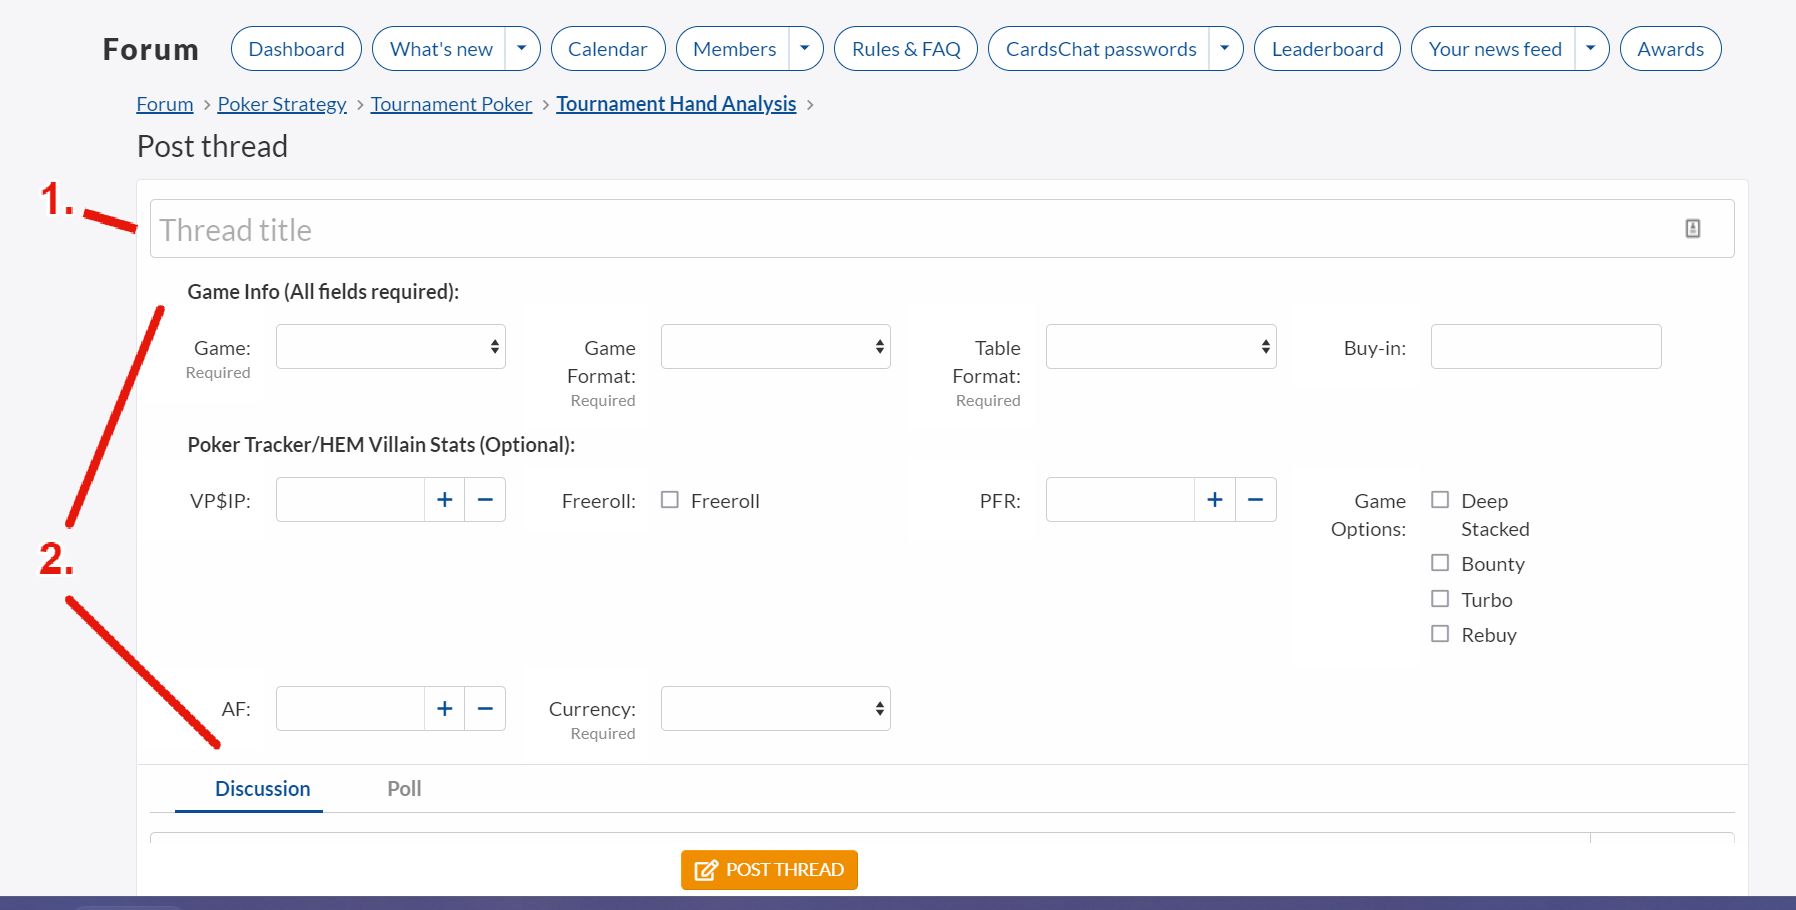
Task: Open the Currency dropdown
Action: [x=776, y=709]
